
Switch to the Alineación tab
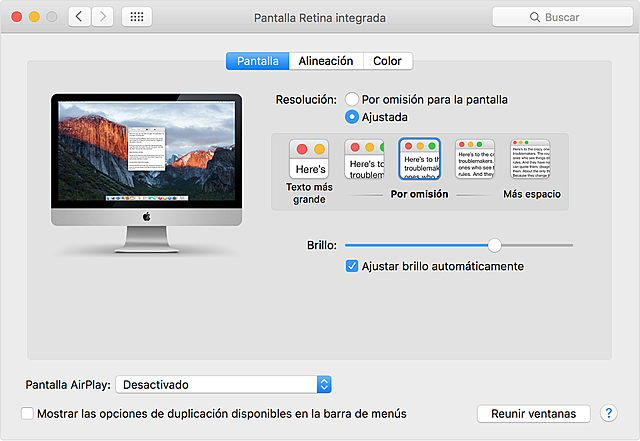point(326,61)
